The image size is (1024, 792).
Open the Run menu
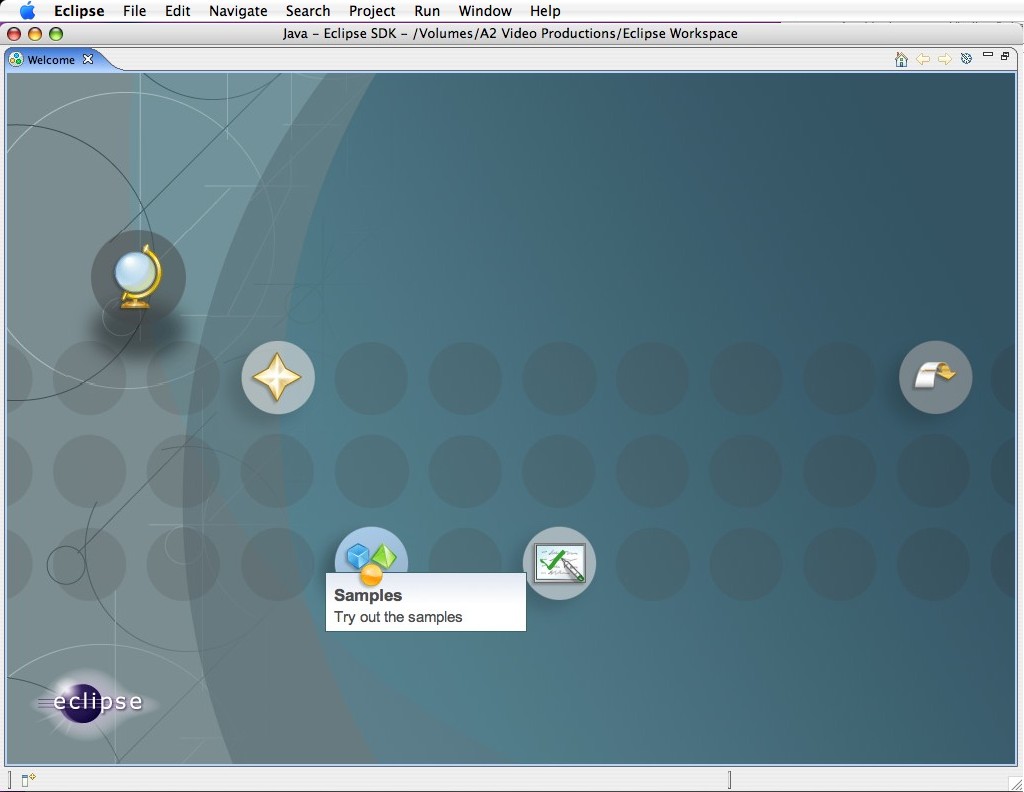point(427,11)
